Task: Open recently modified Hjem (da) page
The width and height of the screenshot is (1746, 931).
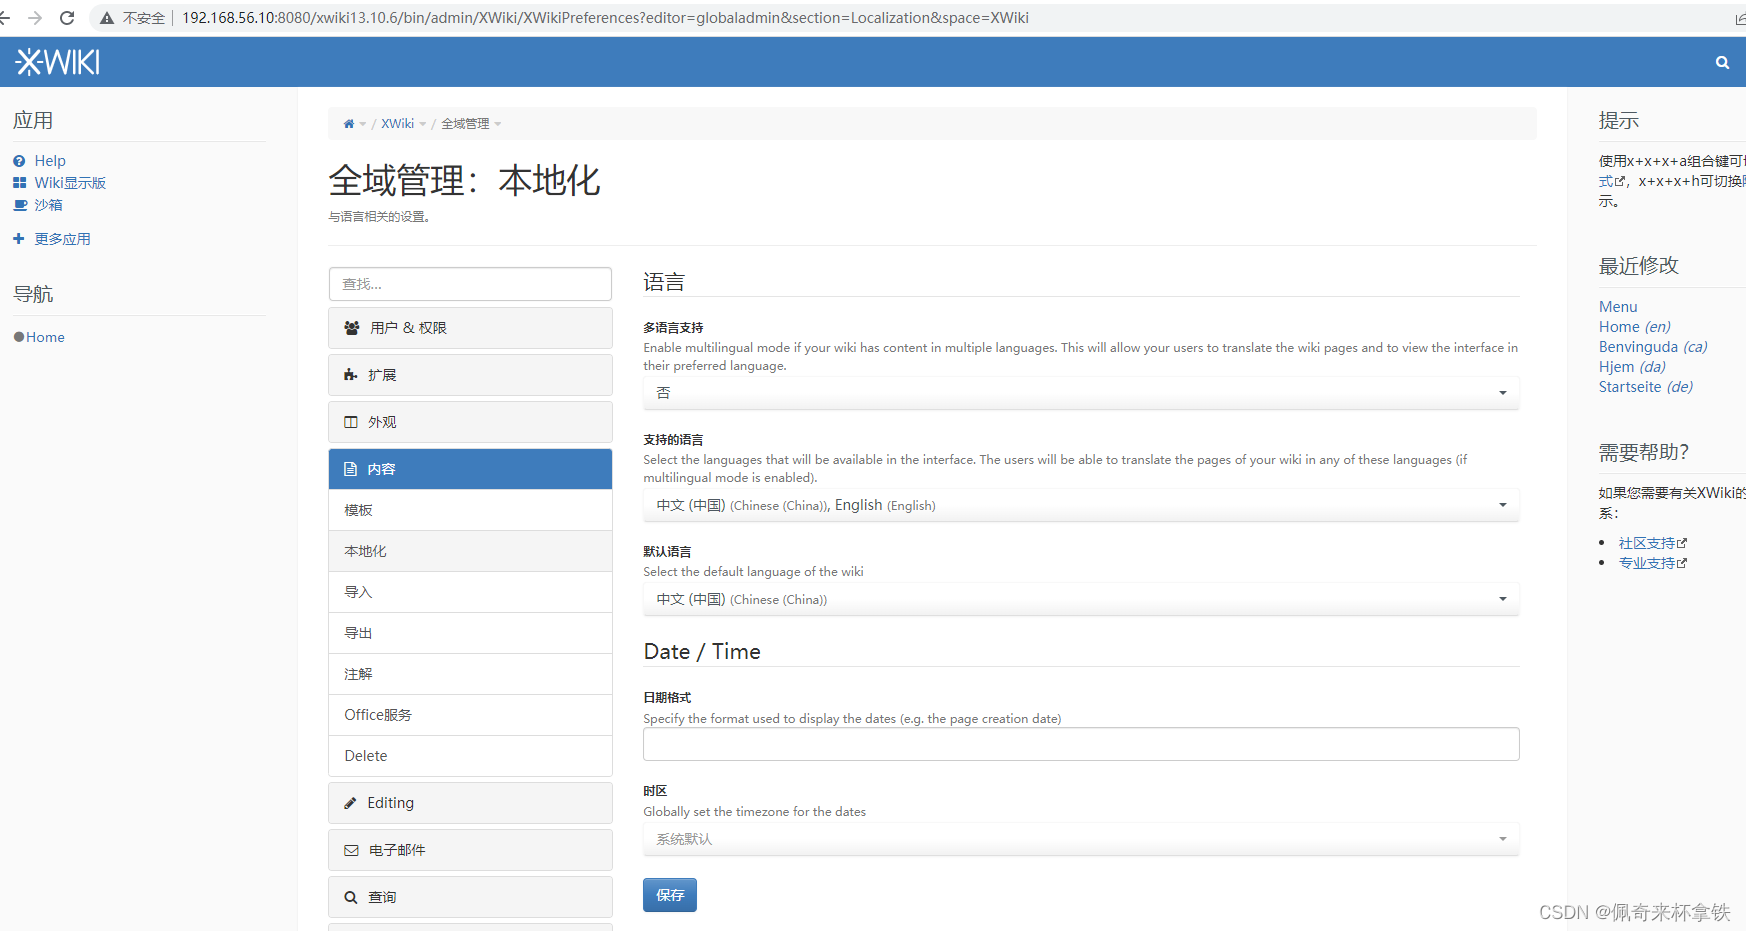Action: 1632,367
